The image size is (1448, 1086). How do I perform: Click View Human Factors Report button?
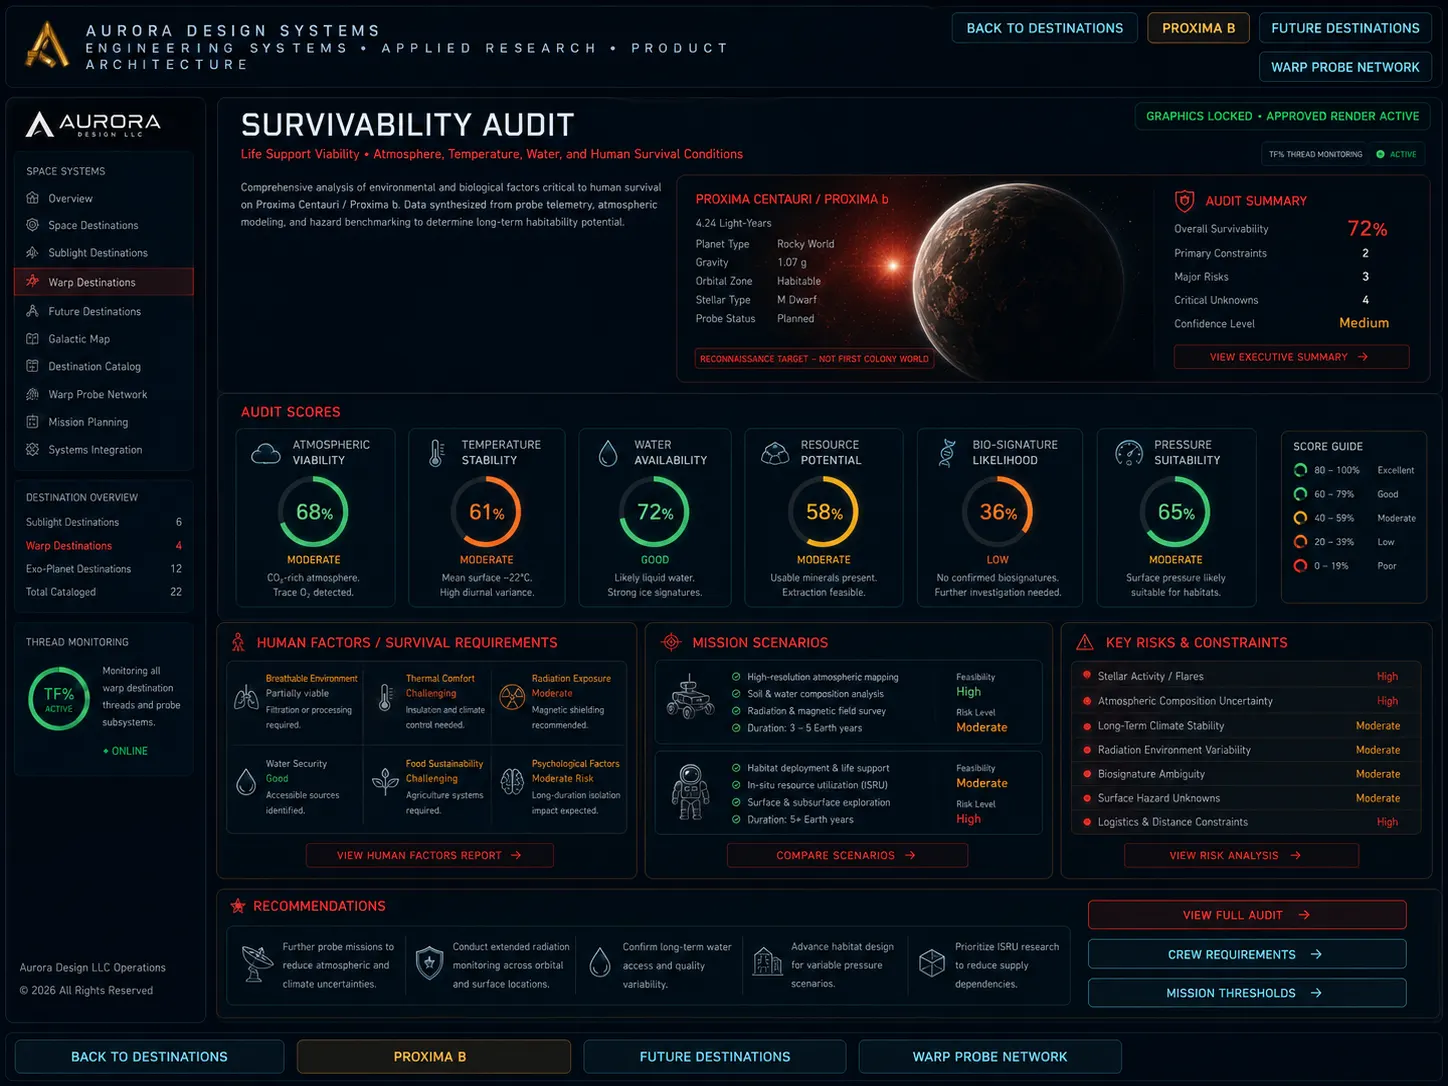tap(430, 856)
